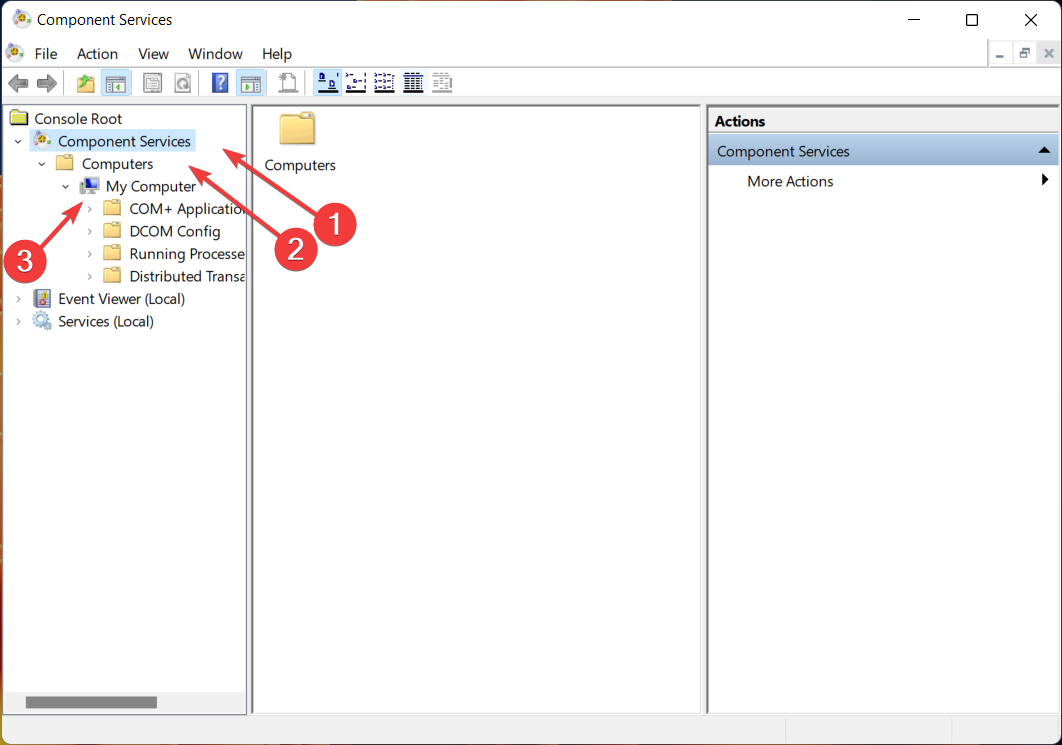Click the Up One Level toolbar icon
The height and width of the screenshot is (745, 1062).
click(86, 83)
